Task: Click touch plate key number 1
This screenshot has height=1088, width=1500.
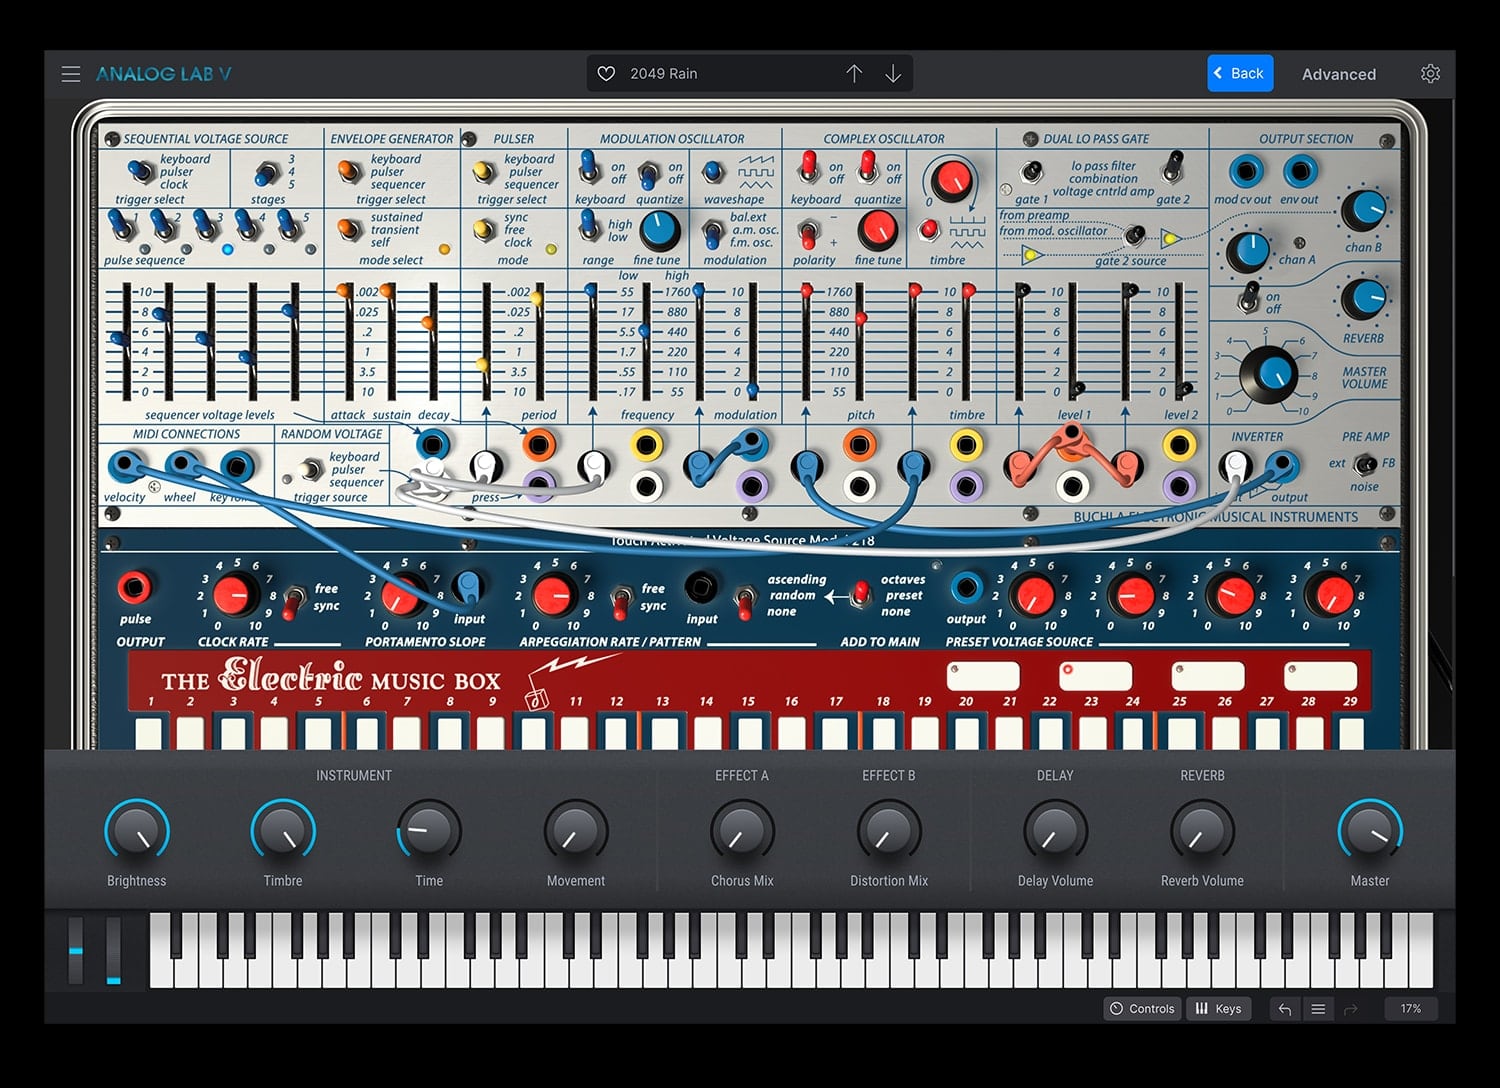Action: pos(148,733)
